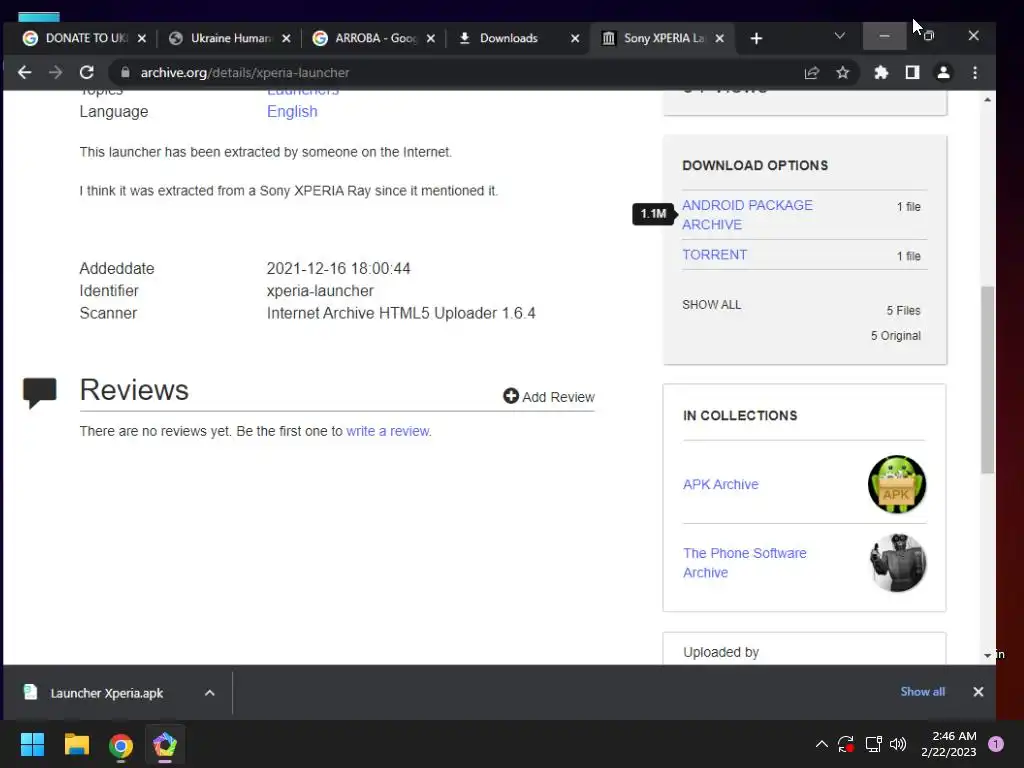Open File Explorer from the taskbar
1024x768 pixels.
[x=76, y=744]
